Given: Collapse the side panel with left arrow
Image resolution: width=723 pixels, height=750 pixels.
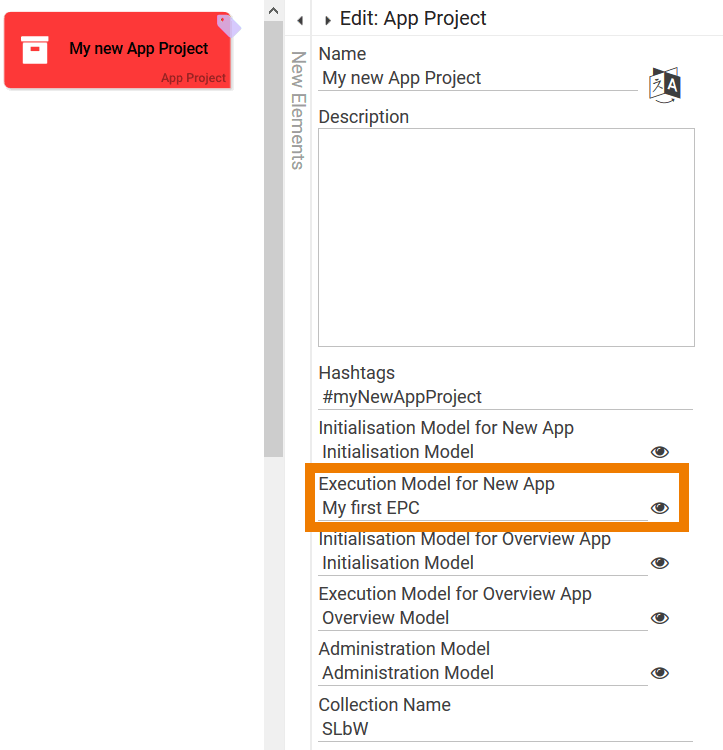Looking at the screenshot, I should click(x=300, y=21).
